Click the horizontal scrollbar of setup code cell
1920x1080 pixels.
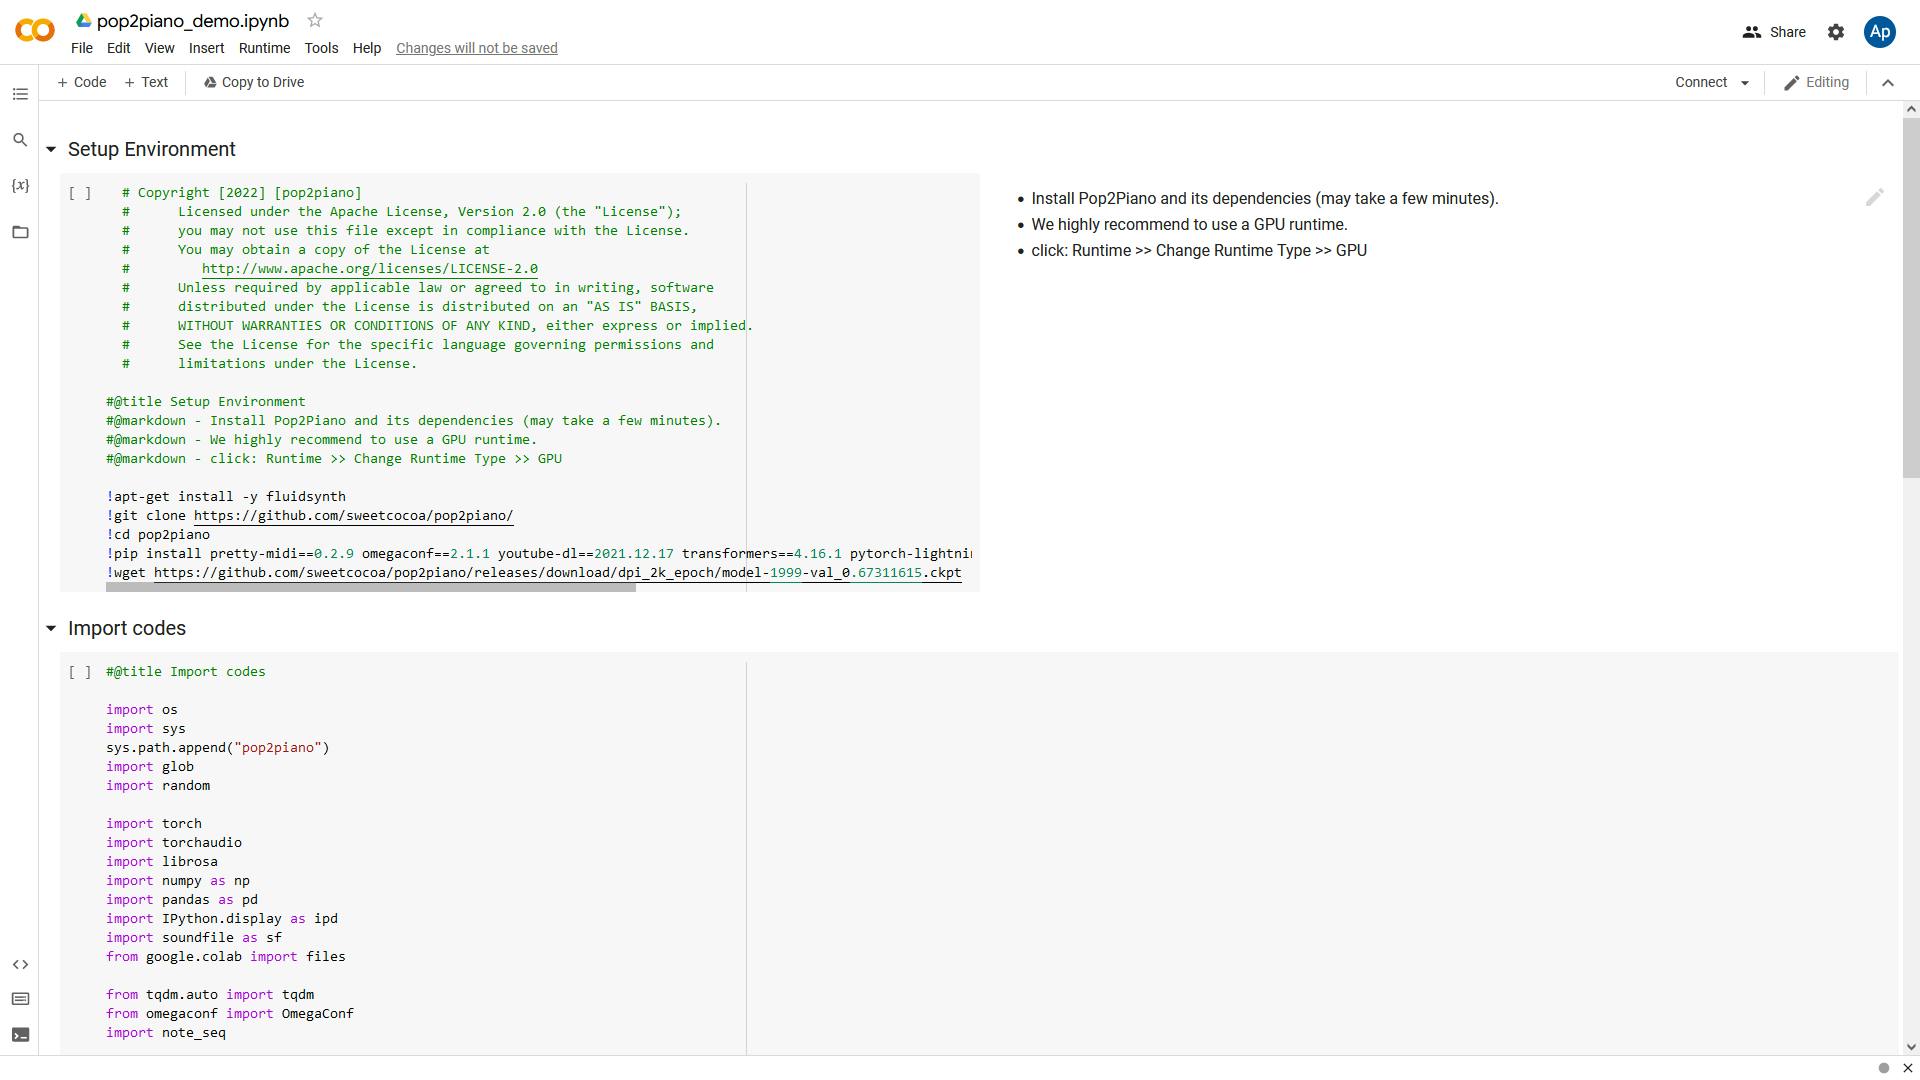coord(370,587)
